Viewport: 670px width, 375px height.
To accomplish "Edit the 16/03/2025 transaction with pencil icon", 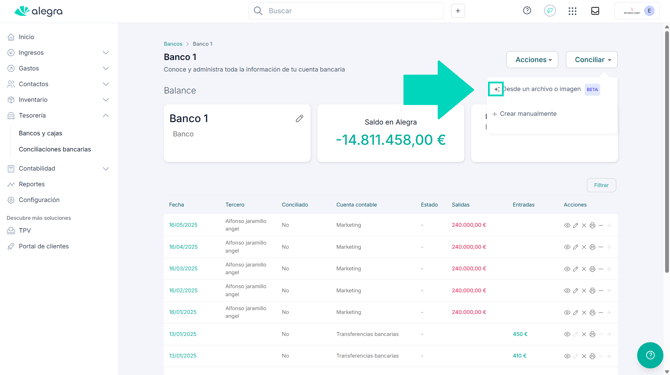I will pyautogui.click(x=576, y=269).
